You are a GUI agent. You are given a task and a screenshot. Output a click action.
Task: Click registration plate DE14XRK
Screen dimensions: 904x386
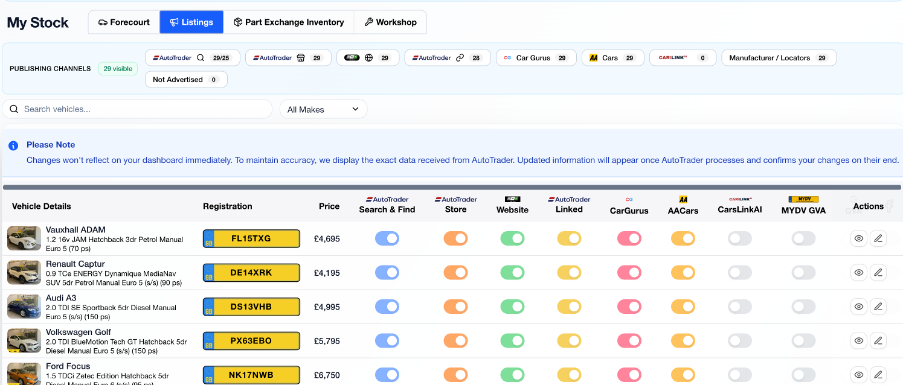point(251,273)
